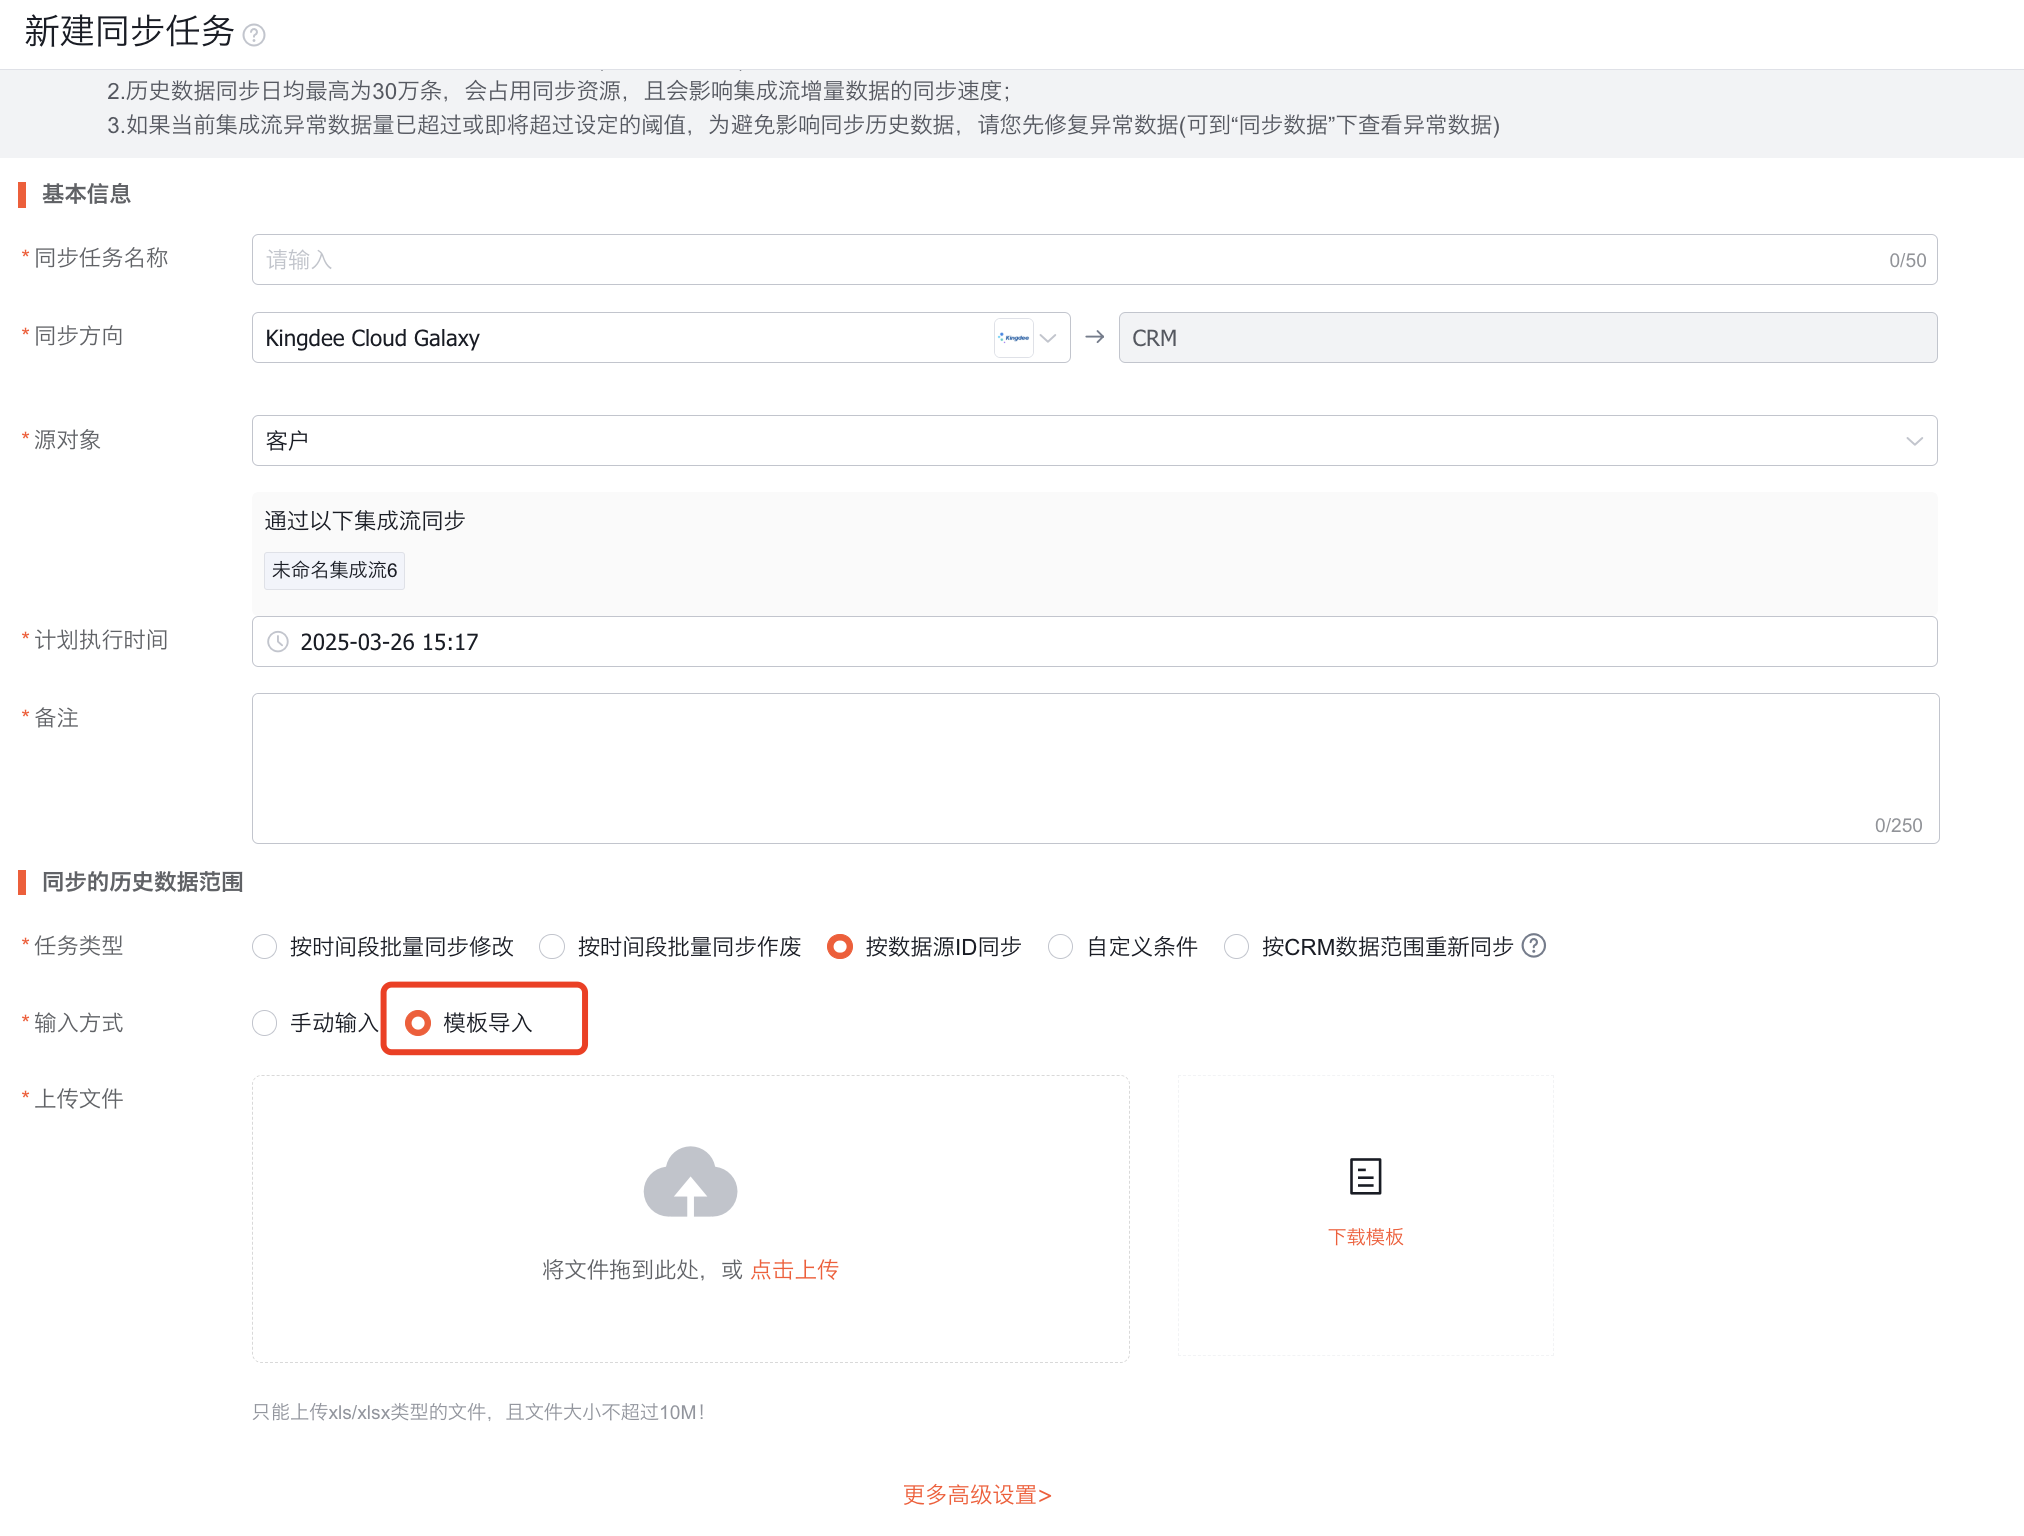Focus the 同步任务名称 input field
This screenshot has height=1536, width=2024.
(1094, 260)
